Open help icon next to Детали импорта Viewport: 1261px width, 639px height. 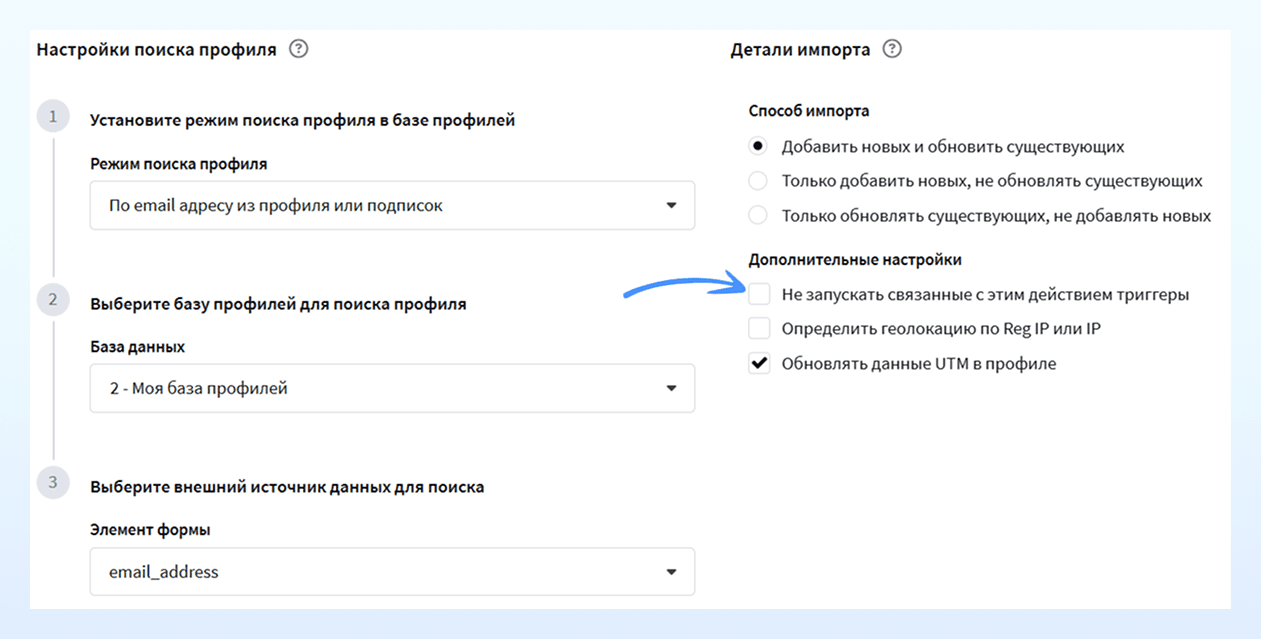(x=892, y=49)
